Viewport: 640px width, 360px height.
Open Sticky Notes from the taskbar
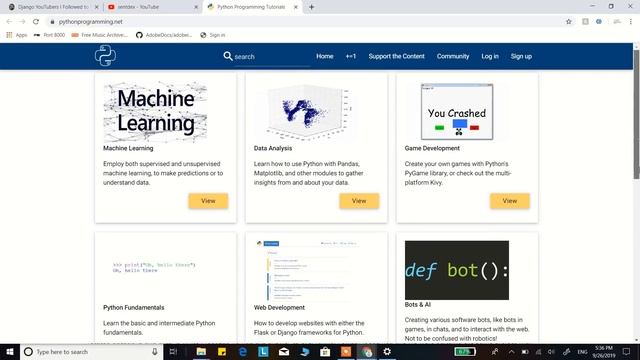pos(222,351)
